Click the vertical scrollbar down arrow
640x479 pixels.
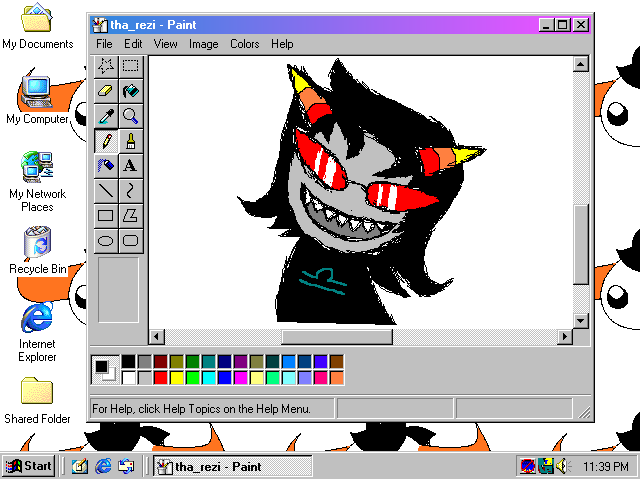click(x=580, y=320)
